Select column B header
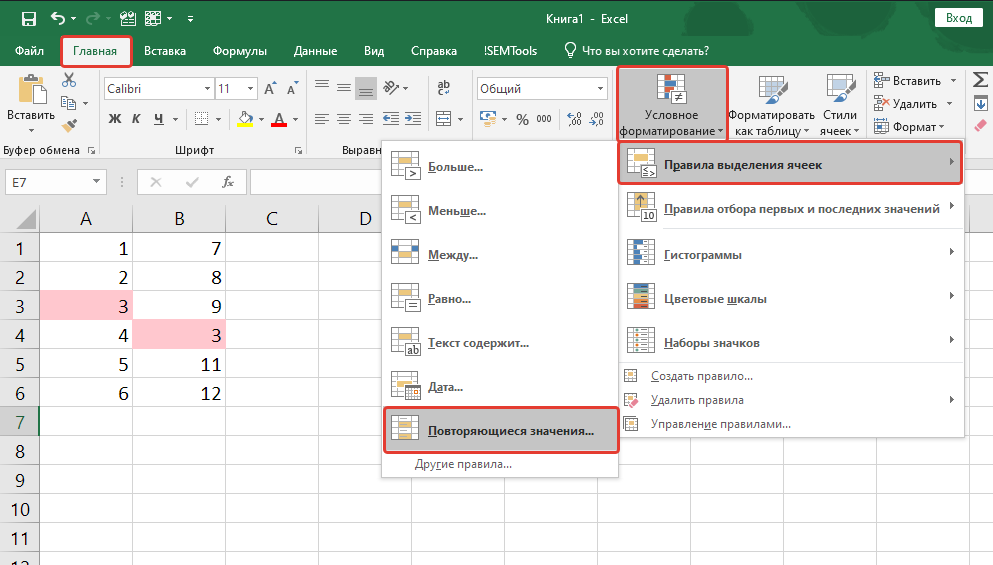This screenshot has width=993, height=565. tap(179, 219)
